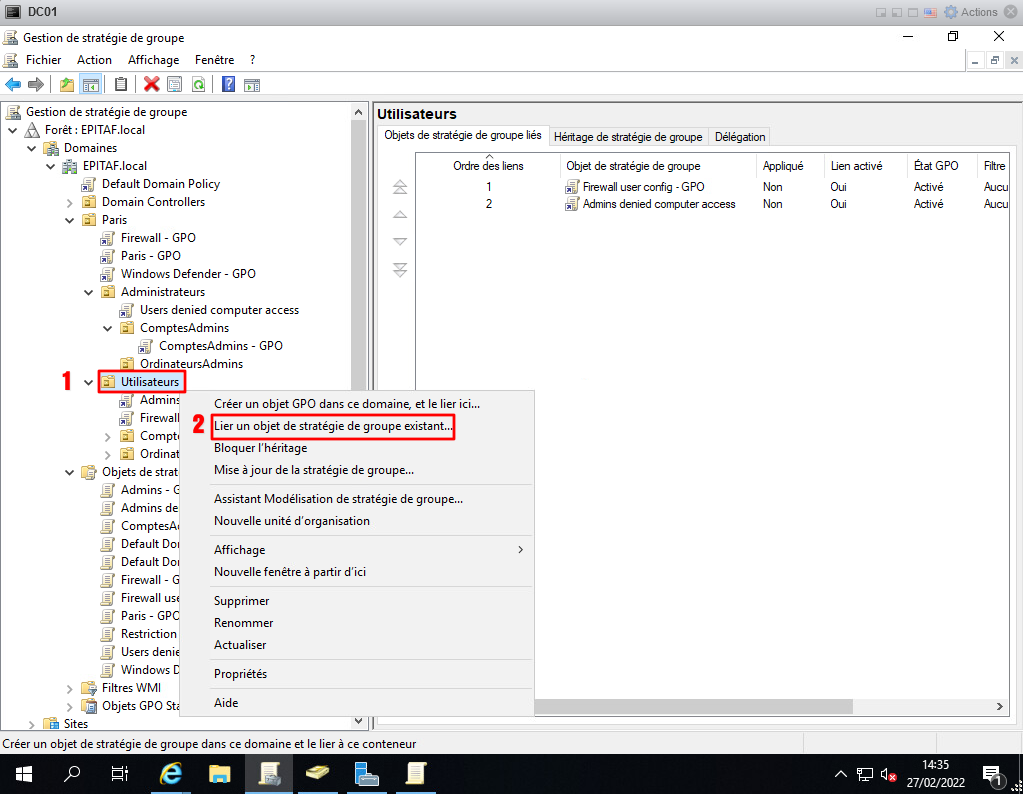Select "Bloquer l'héritage" in context menu
The width and height of the screenshot is (1023, 794).
(x=260, y=448)
